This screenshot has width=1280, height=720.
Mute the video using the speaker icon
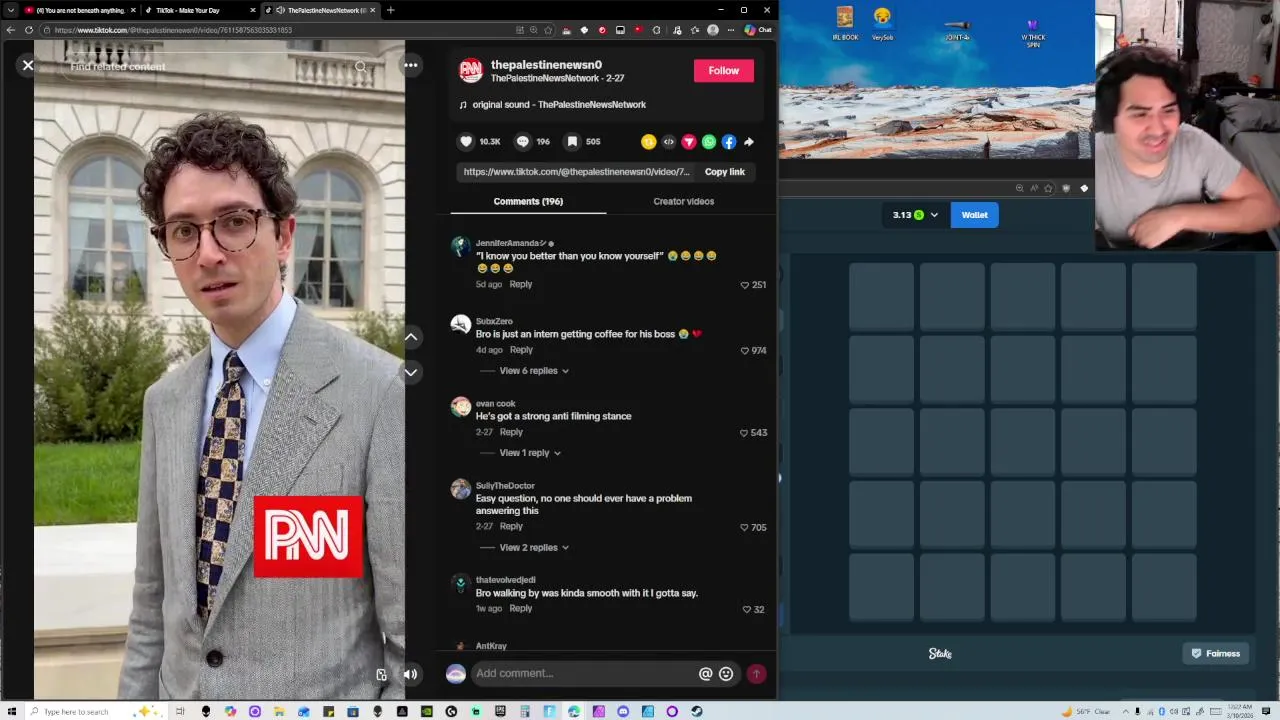(410, 674)
